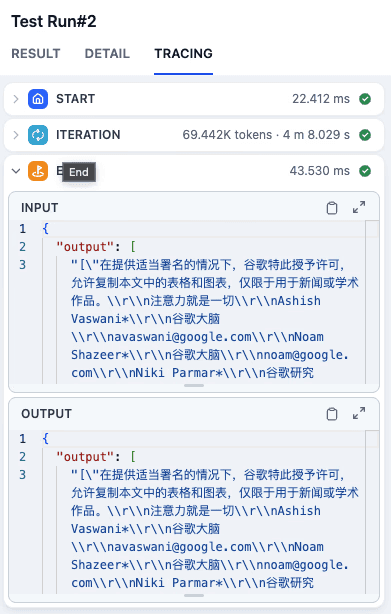Expand the ITERATION trace row
This screenshot has height=614, width=391.
pos(16,135)
